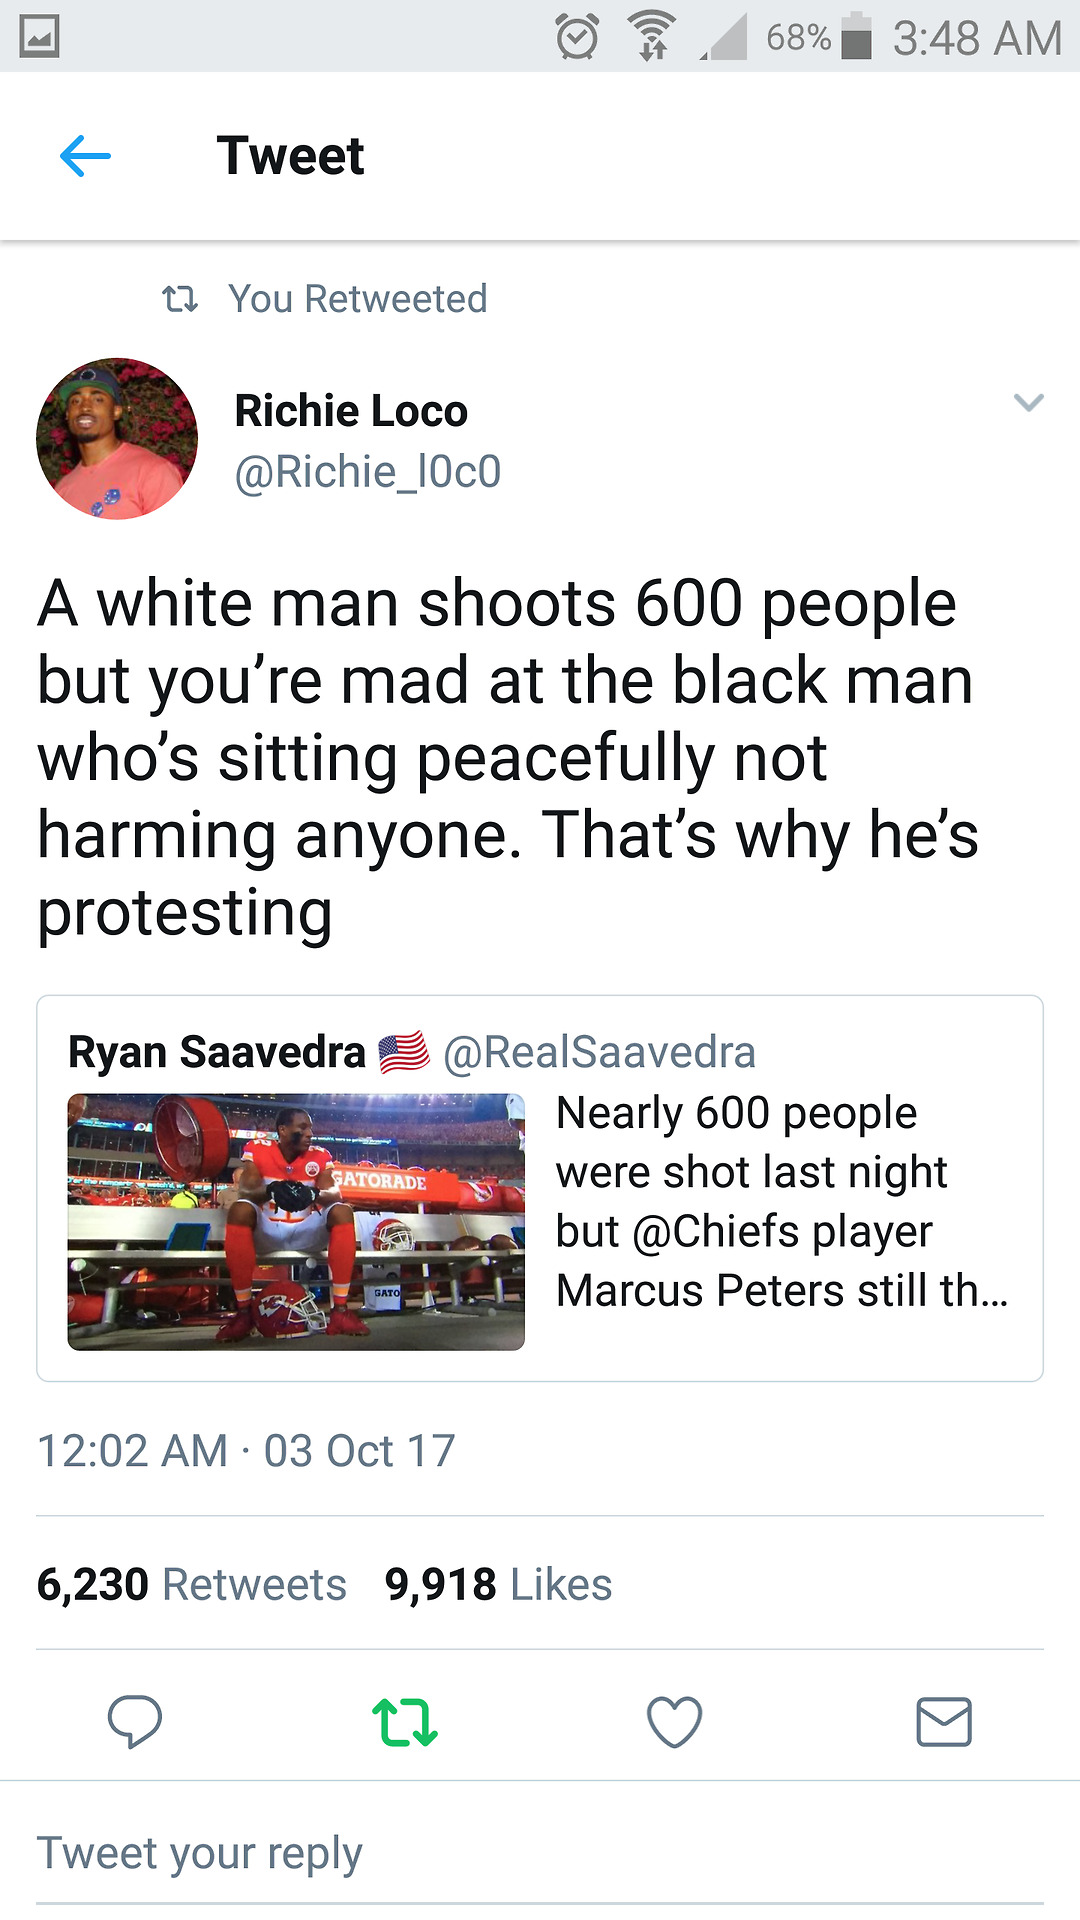The image size is (1080, 1920).
Task: Toggle the green retweet button
Action: [405, 1721]
